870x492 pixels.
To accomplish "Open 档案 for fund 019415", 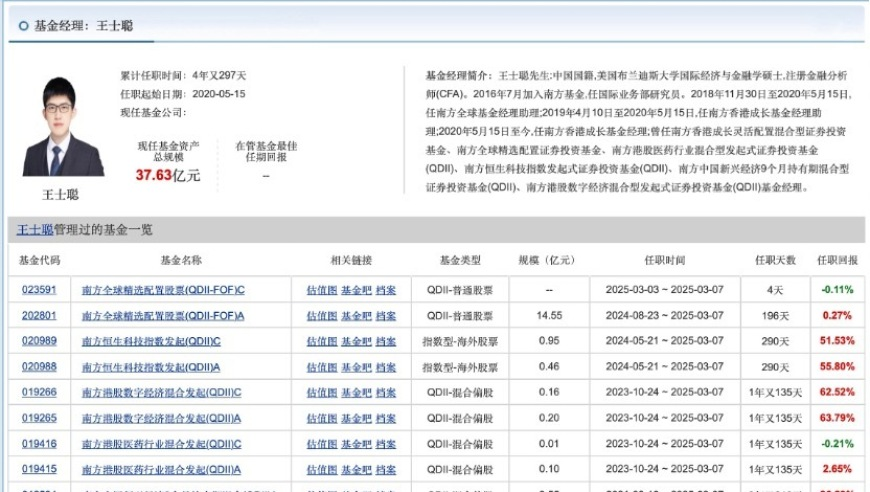I will coord(386,470).
